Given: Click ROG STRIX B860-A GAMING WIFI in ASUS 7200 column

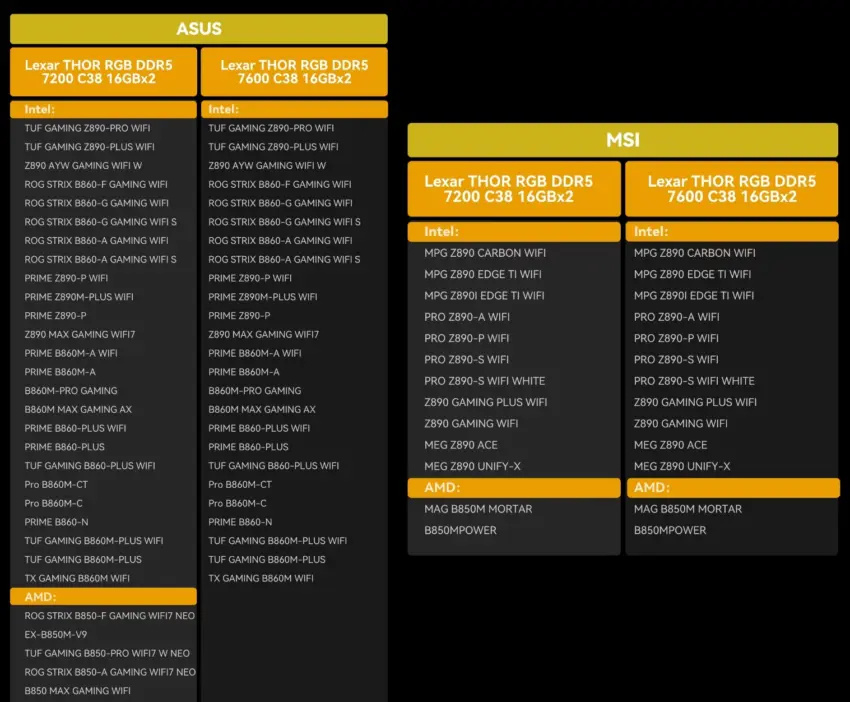Looking at the screenshot, I should [96, 240].
